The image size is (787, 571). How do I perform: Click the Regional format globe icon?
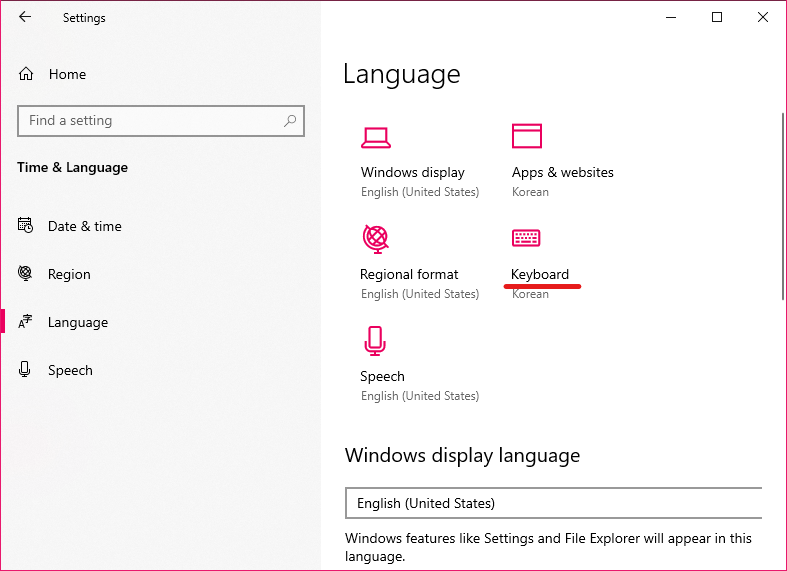point(375,238)
